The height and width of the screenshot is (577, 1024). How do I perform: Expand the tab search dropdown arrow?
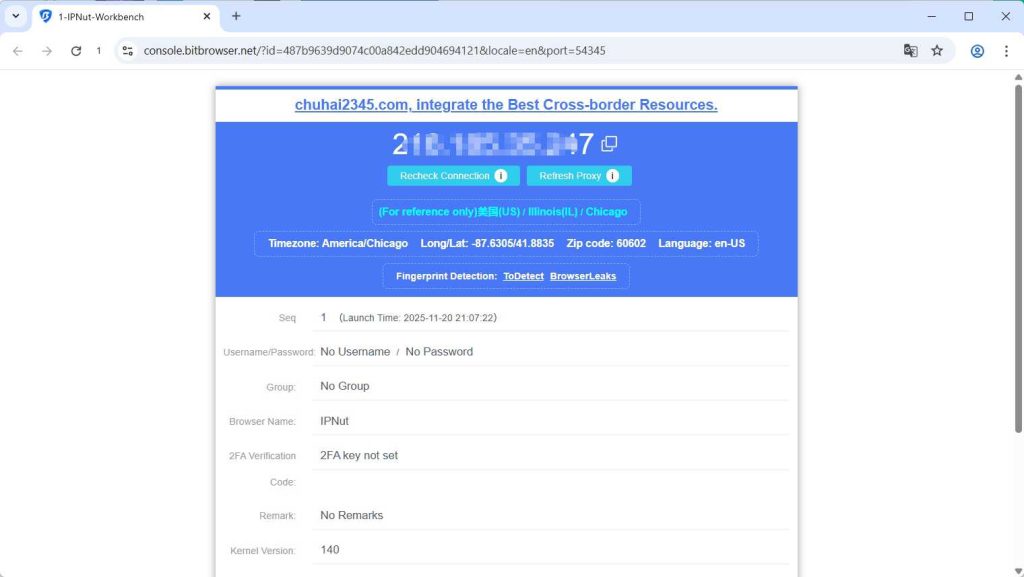pyautogui.click(x=15, y=16)
